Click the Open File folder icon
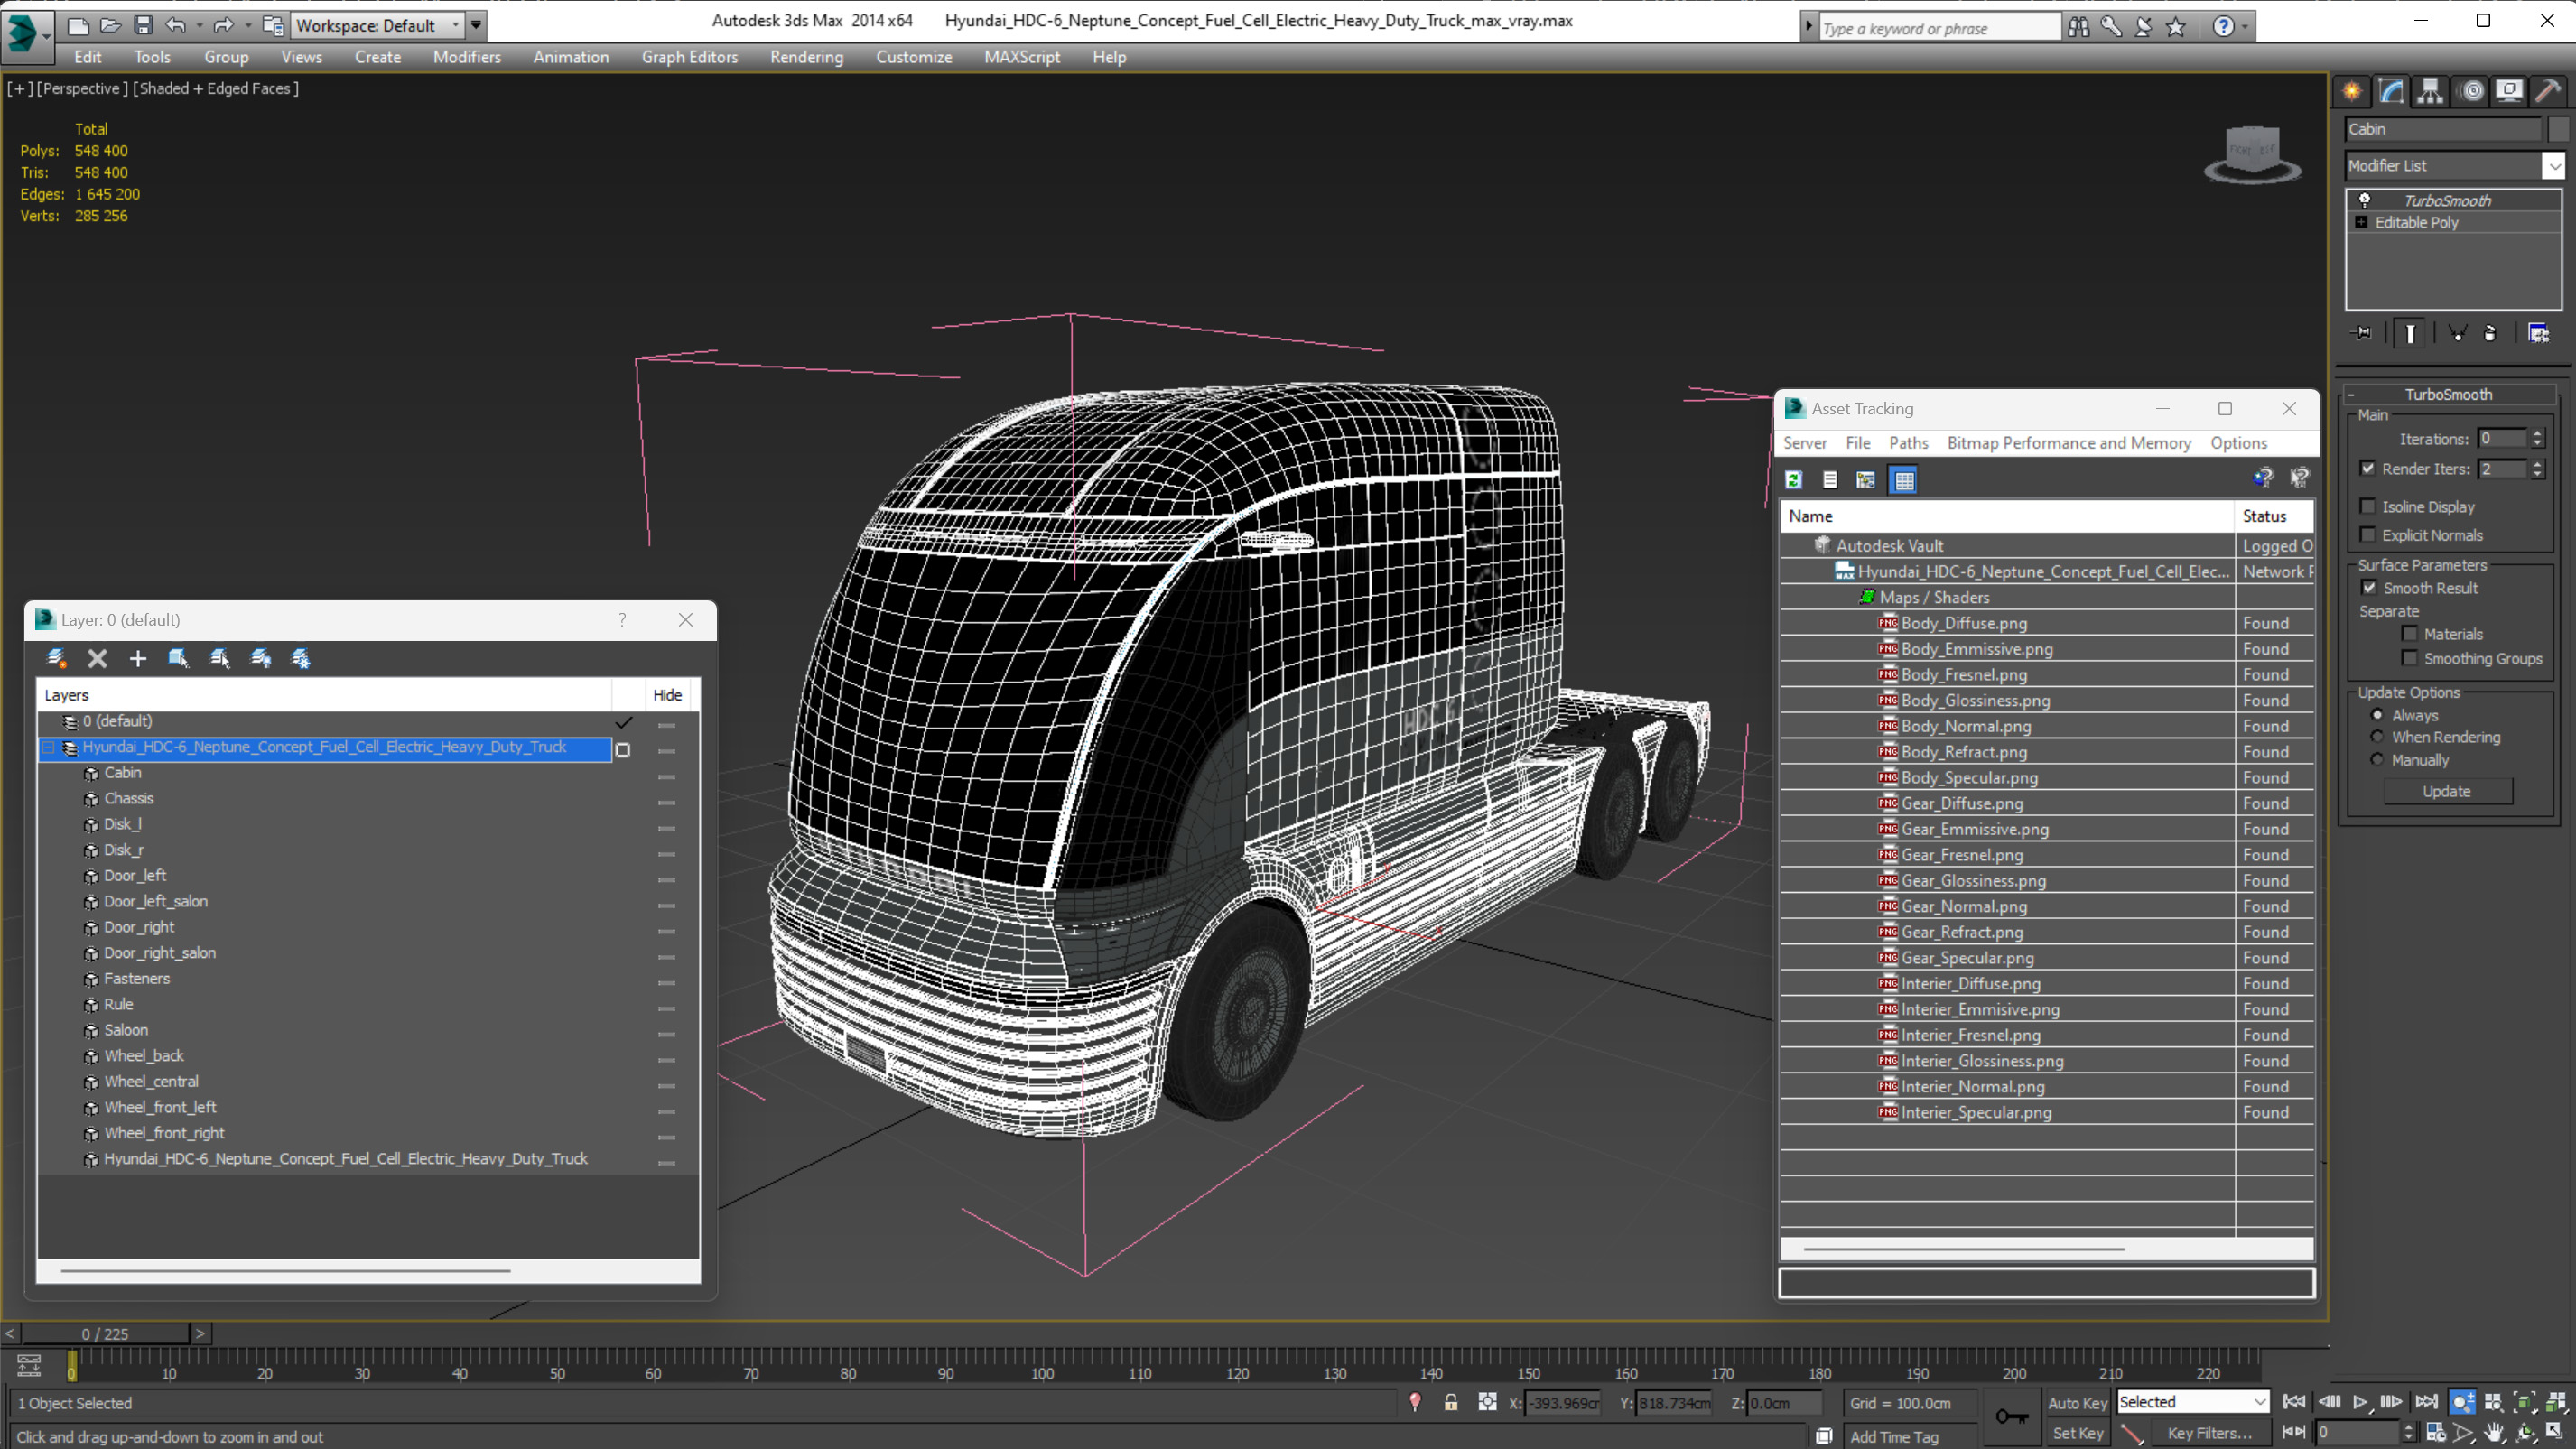Screen dimensions: 2576x1449 tap(110, 25)
